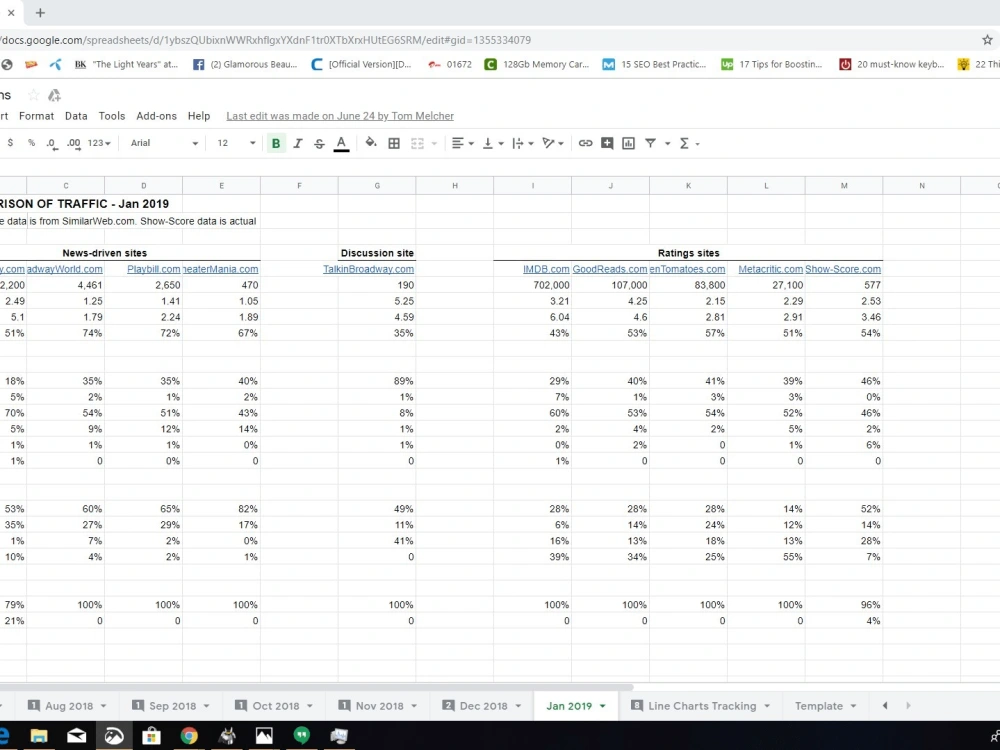Click the Drive move-to icon beside the title
This screenshot has height=750, width=1000.
(x=55, y=95)
